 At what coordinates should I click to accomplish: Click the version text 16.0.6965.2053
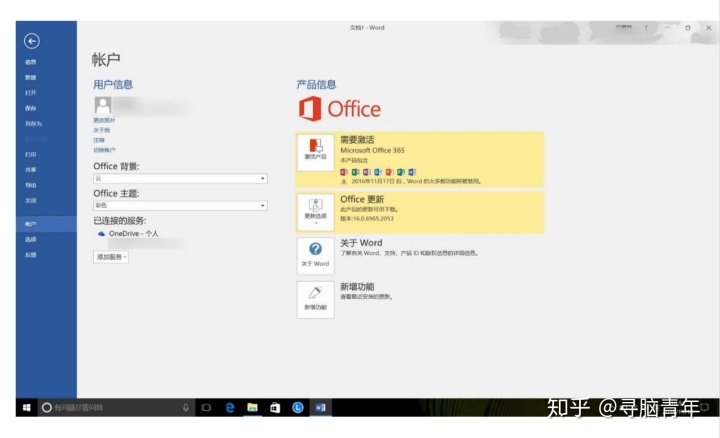[x=373, y=219]
